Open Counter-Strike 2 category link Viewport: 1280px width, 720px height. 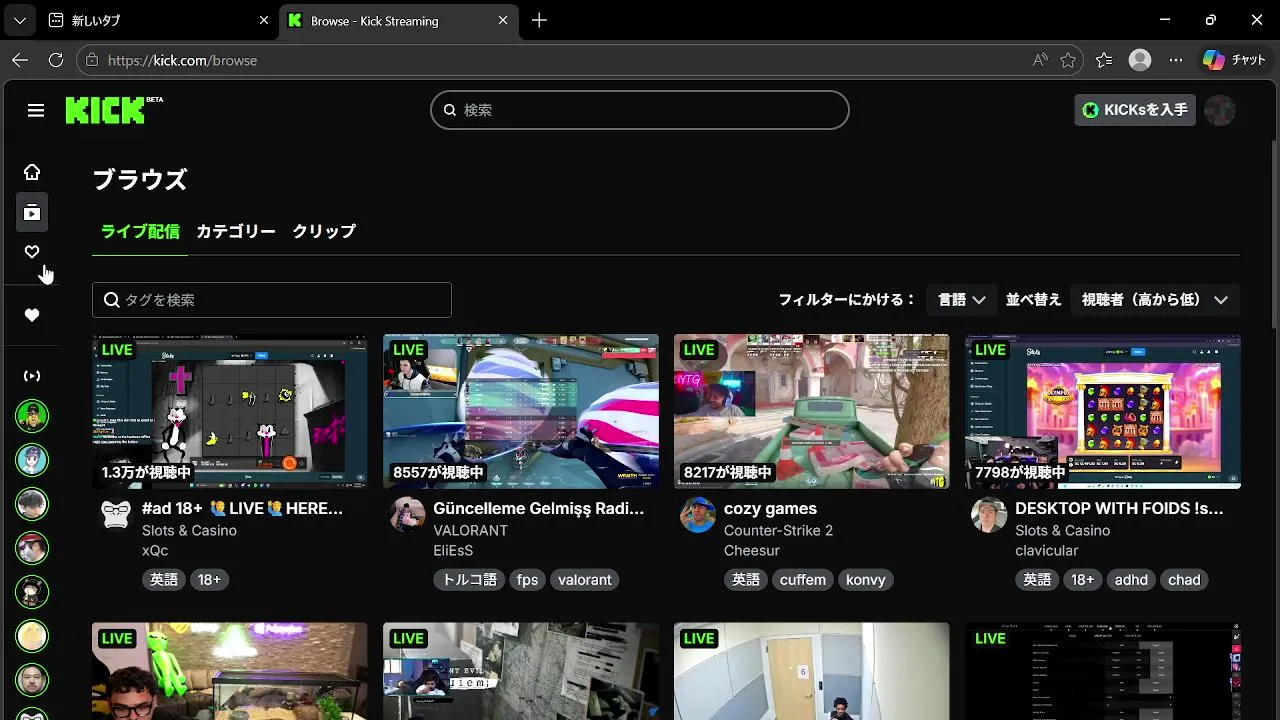coord(778,530)
